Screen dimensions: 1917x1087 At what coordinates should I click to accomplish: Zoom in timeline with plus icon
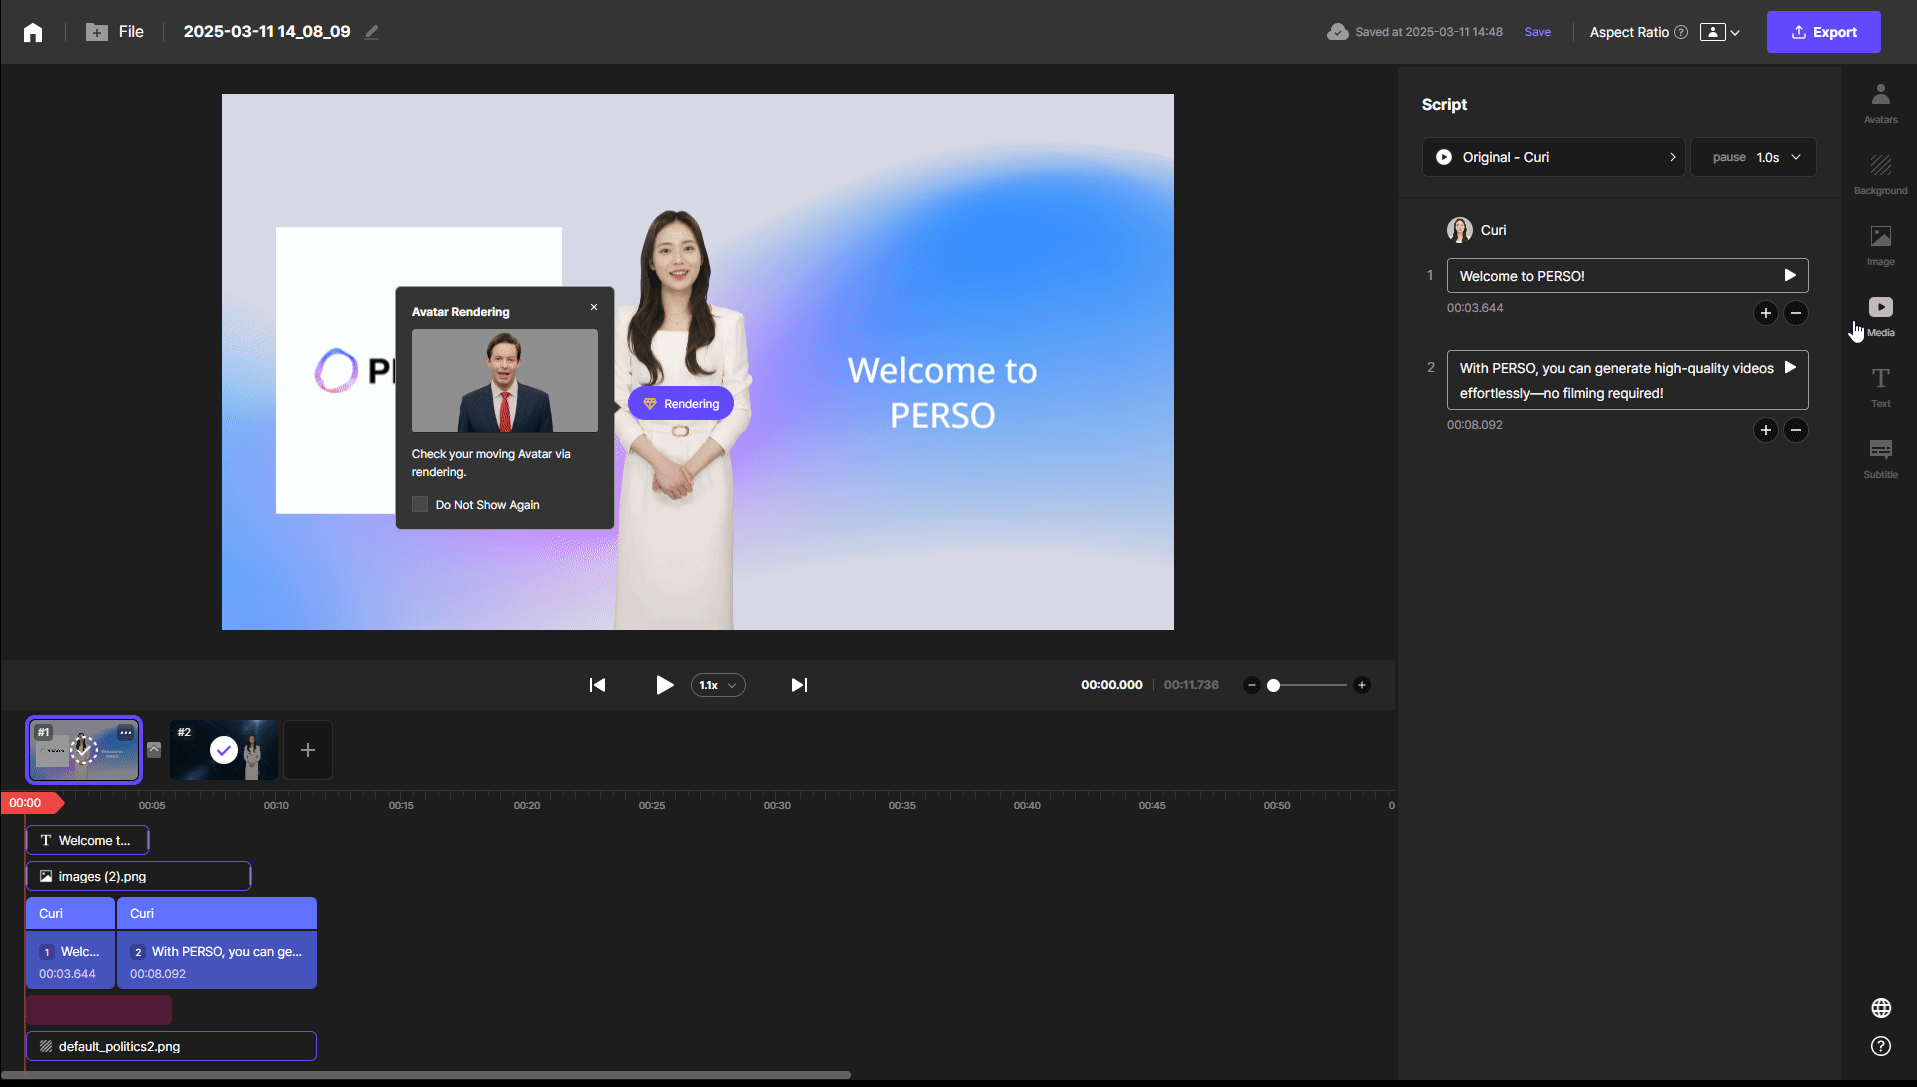click(x=1361, y=685)
